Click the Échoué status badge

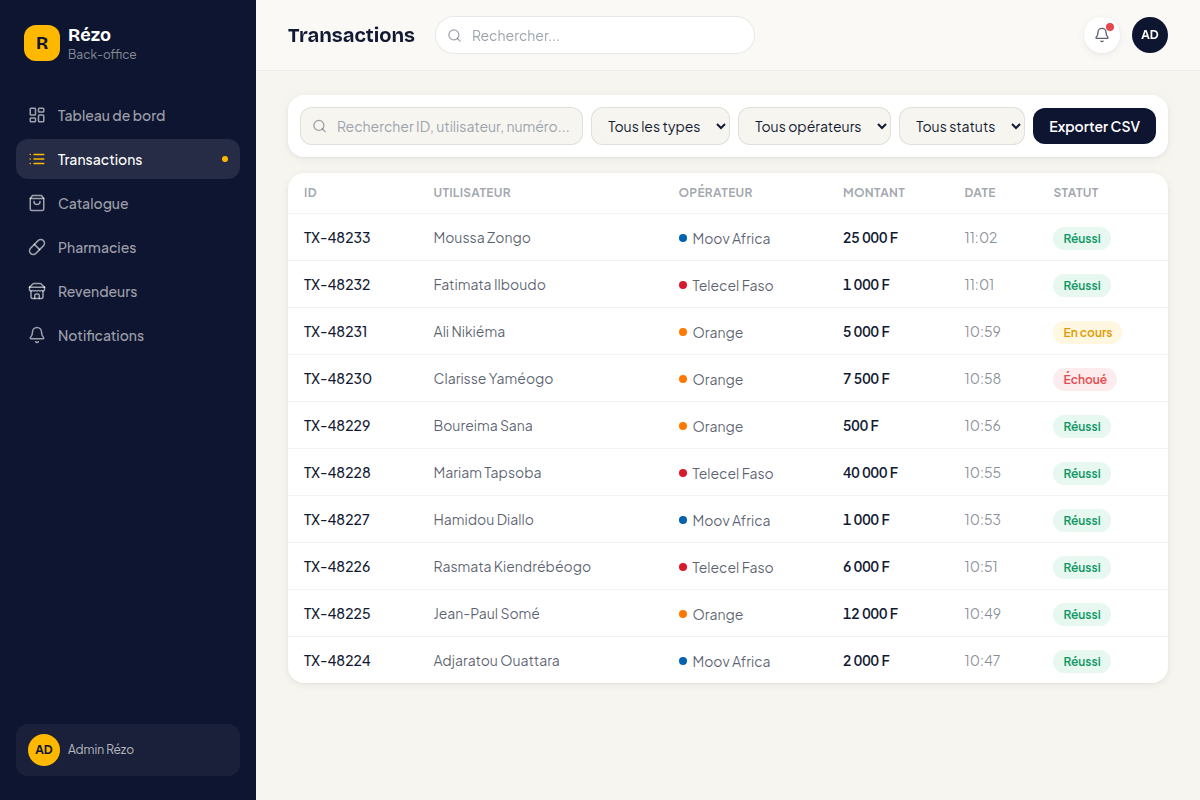1085,379
